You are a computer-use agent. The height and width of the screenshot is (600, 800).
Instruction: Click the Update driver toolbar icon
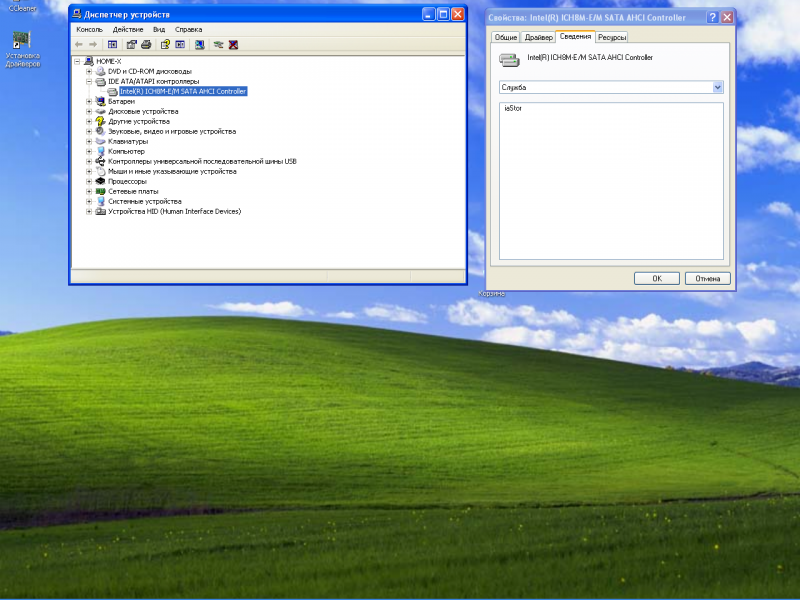point(218,45)
